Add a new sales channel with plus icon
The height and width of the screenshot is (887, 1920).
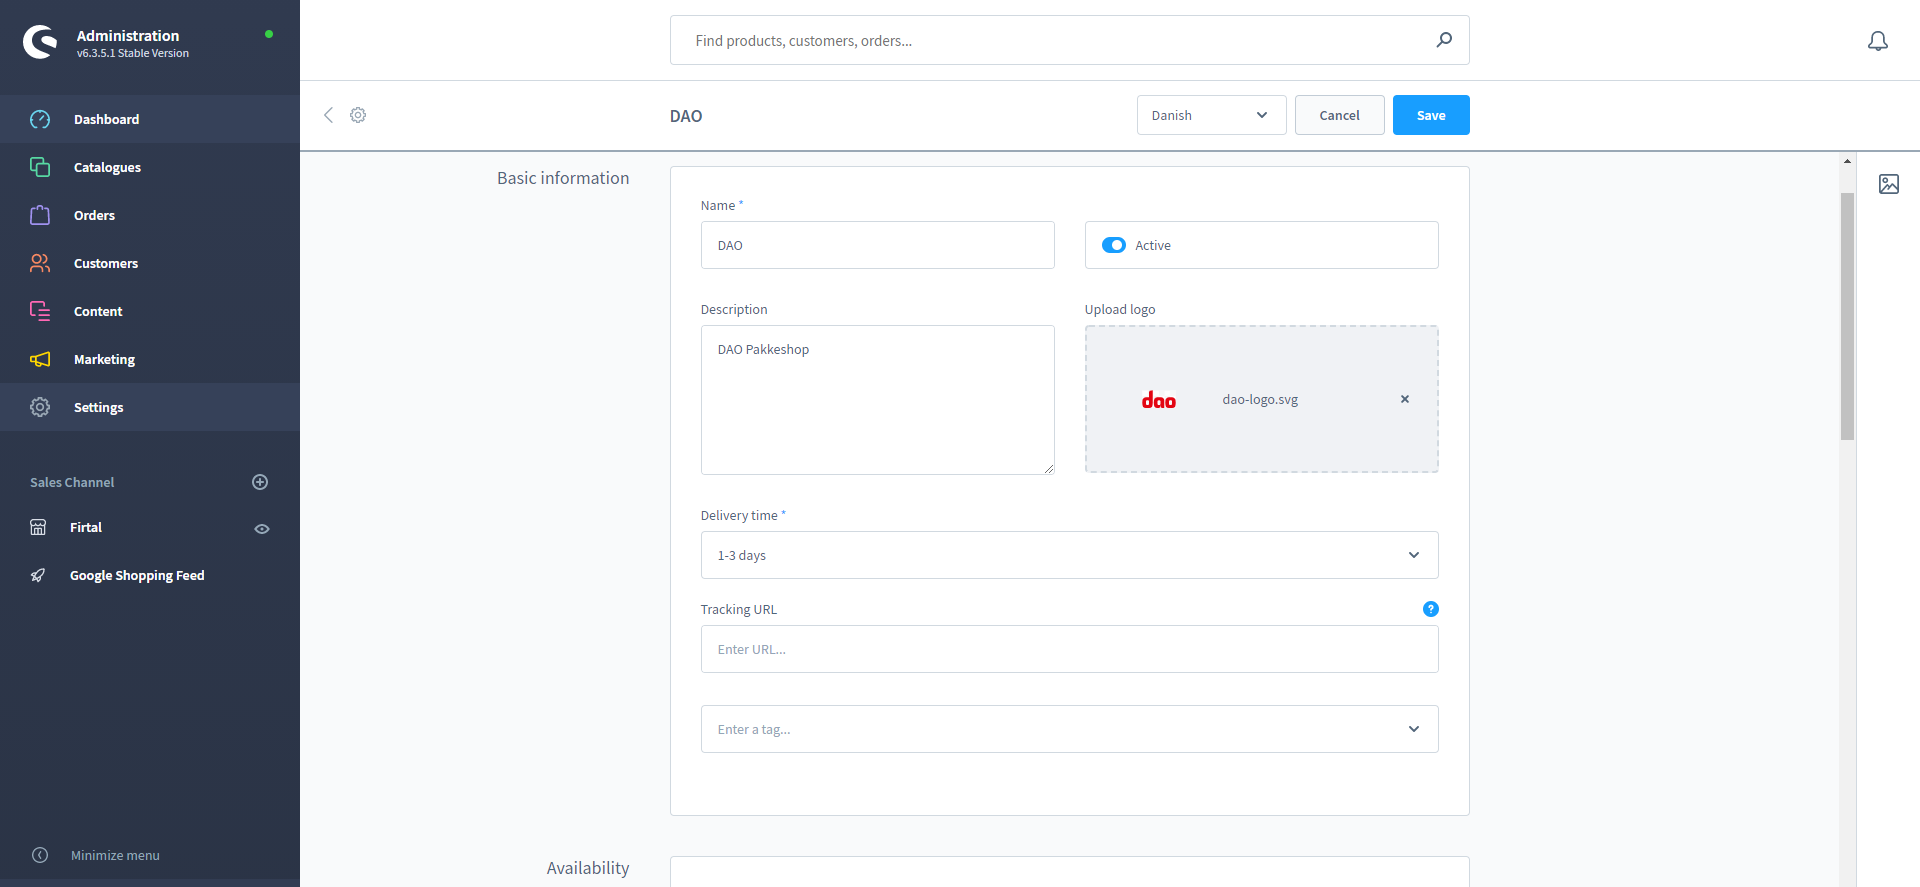tap(260, 482)
